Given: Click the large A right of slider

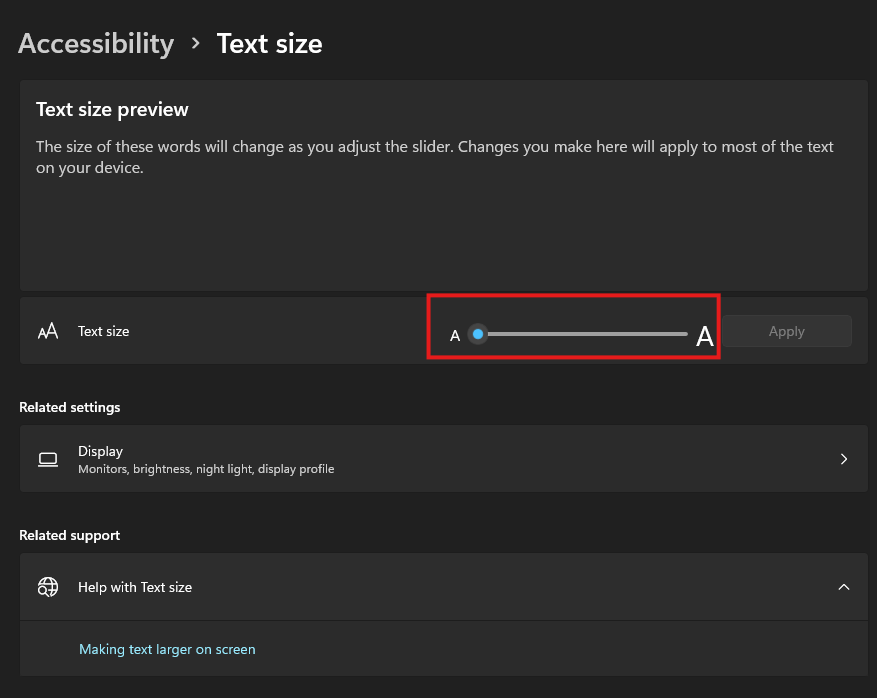Looking at the screenshot, I should pyautogui.click(x=704, y=337).
